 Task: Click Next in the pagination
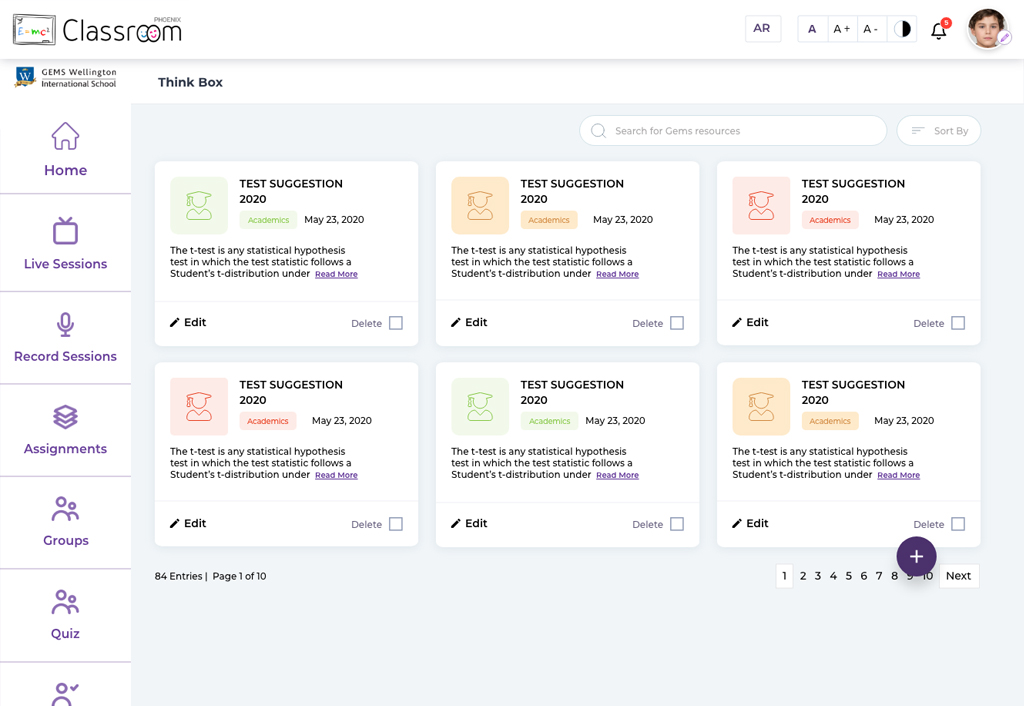point(959,576)
